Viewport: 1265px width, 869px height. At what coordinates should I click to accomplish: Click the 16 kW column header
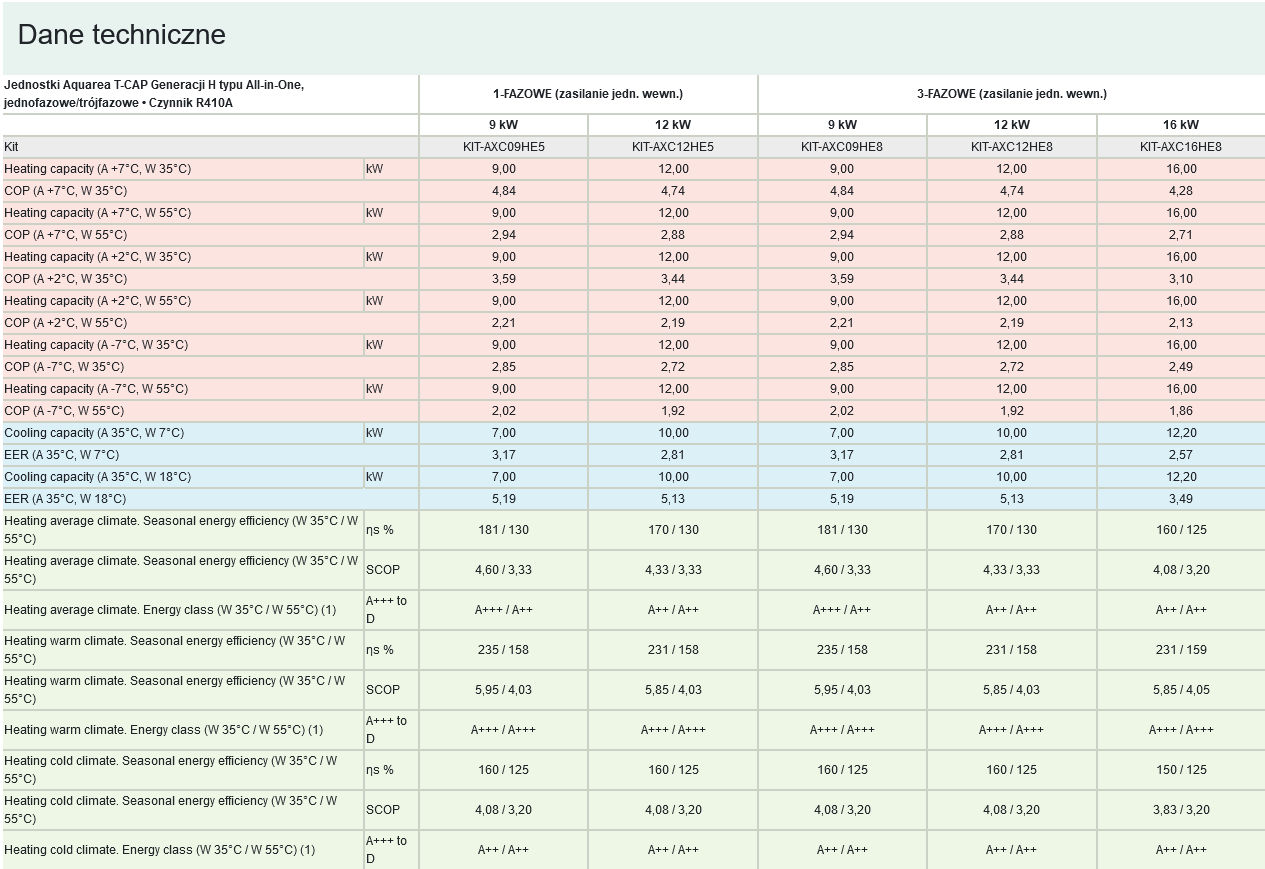pyautogui.click(x=1180, y=125)
